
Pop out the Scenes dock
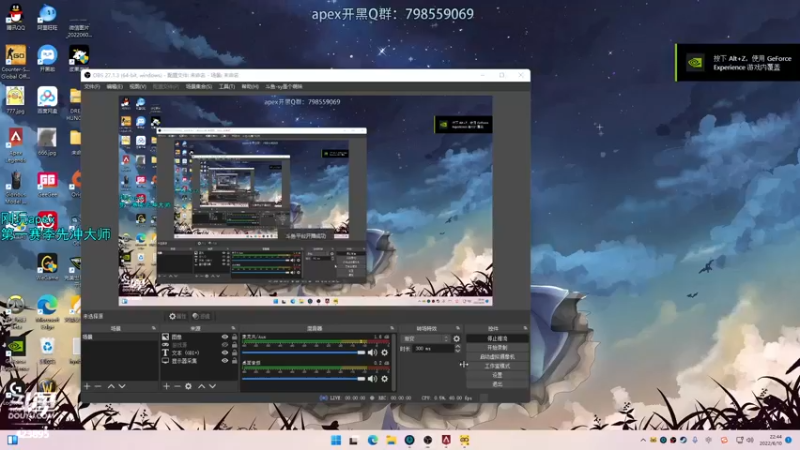point(154,328)
